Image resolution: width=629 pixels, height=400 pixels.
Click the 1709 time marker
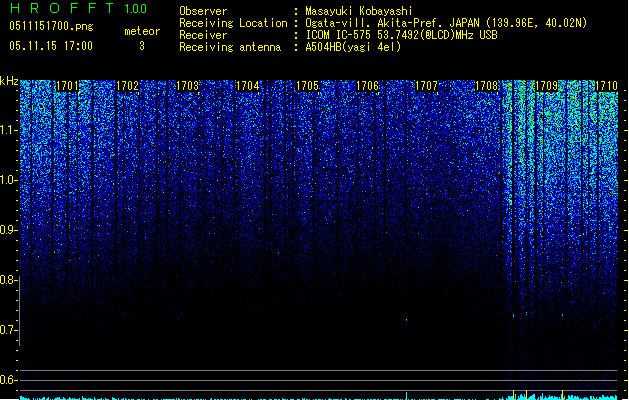click(x=546, y=86)
